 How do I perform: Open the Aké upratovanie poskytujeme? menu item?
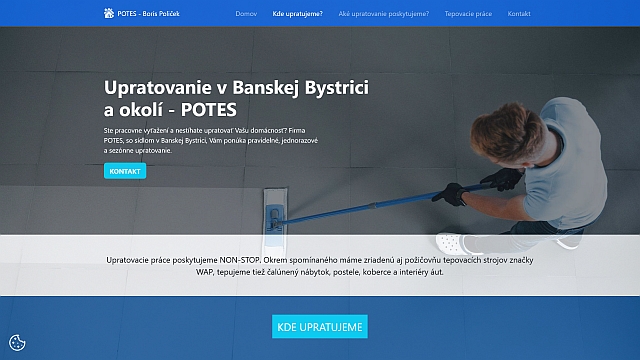pyautogui.click(x=384, y=14)
